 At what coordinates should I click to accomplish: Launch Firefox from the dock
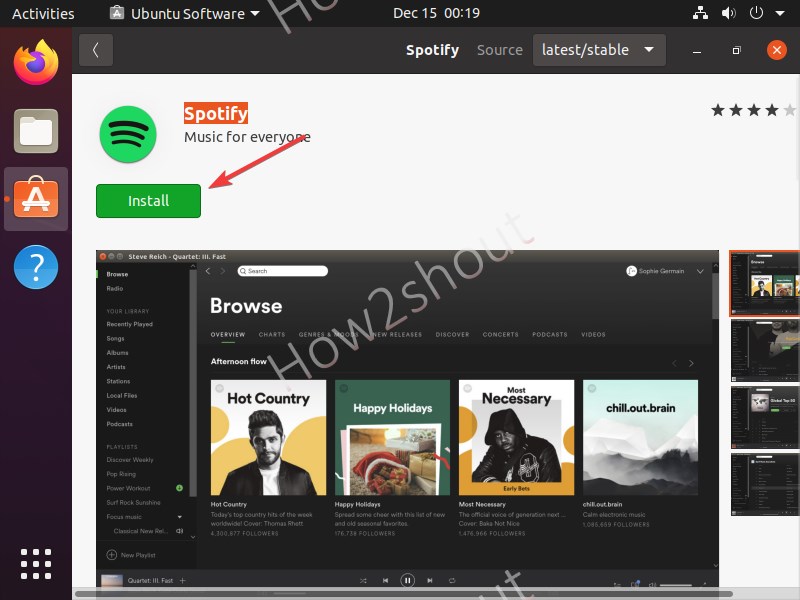(36, 63)
